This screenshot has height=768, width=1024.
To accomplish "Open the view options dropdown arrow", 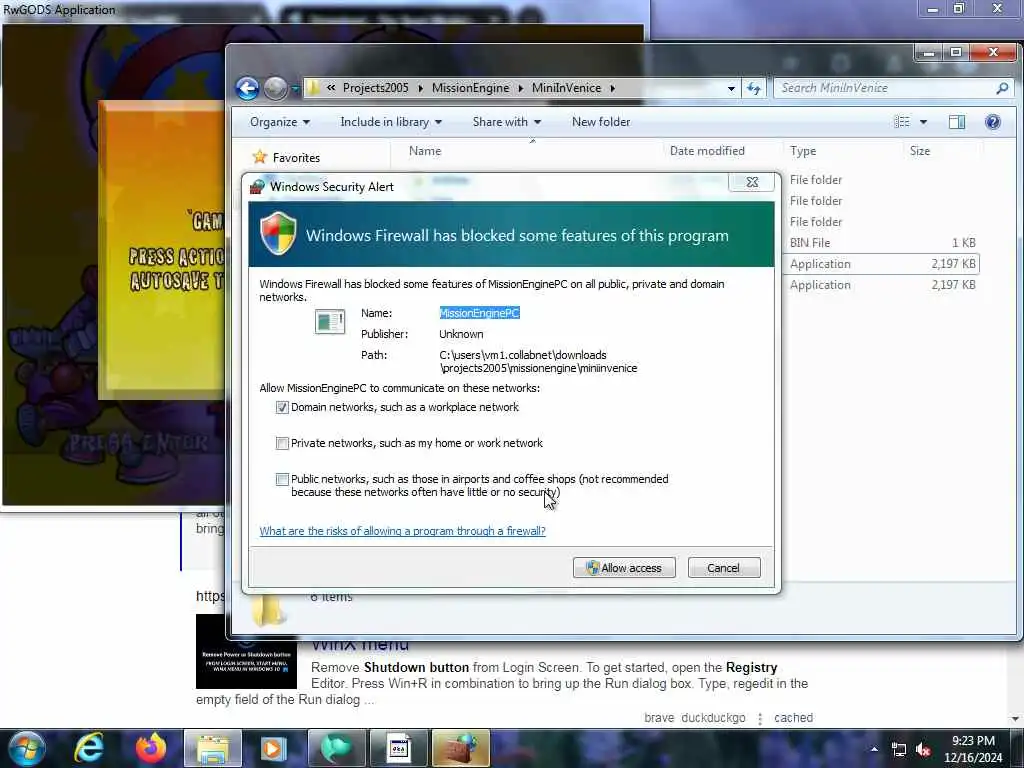I will (923, 122).
